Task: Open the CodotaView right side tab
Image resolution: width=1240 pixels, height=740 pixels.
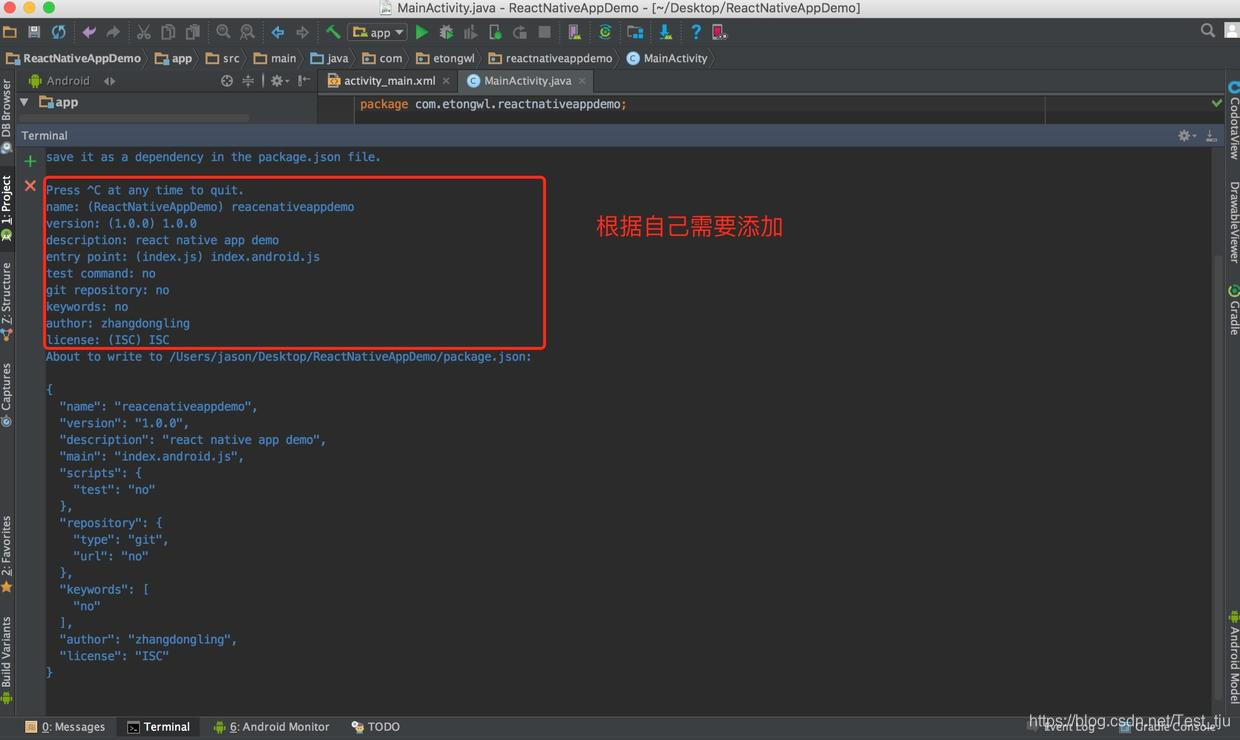Action: [1234, 121]
